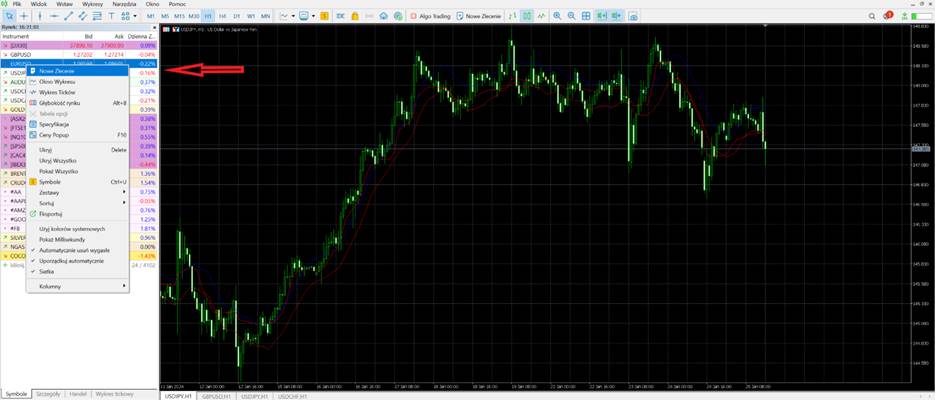Switch chart to M5 timeframe
Viewport: 935px width, 400px height.
165,16
